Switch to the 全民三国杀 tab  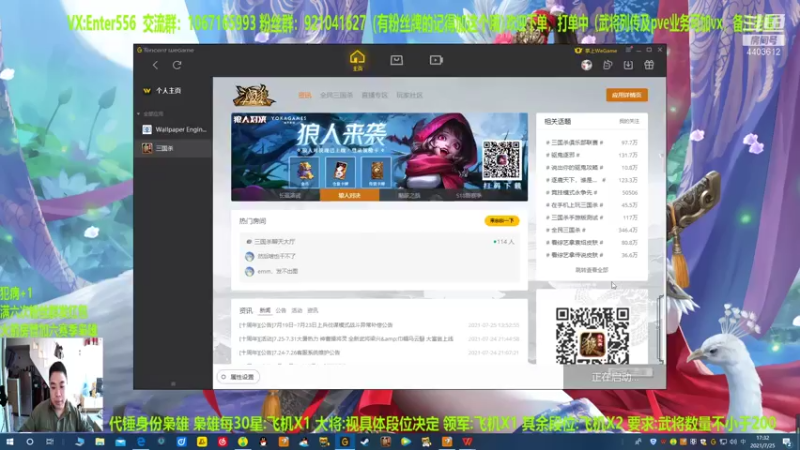pos(336,95)
